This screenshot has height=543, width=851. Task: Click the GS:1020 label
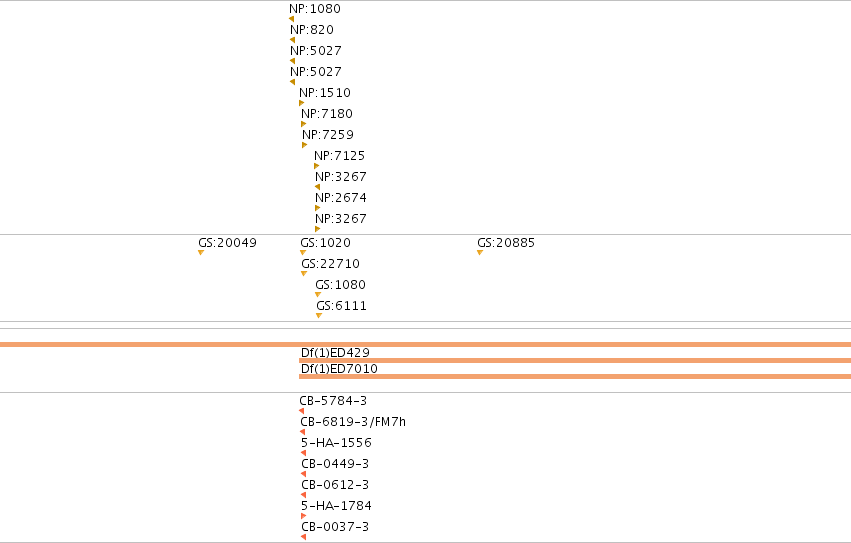[x=326, y=243]
